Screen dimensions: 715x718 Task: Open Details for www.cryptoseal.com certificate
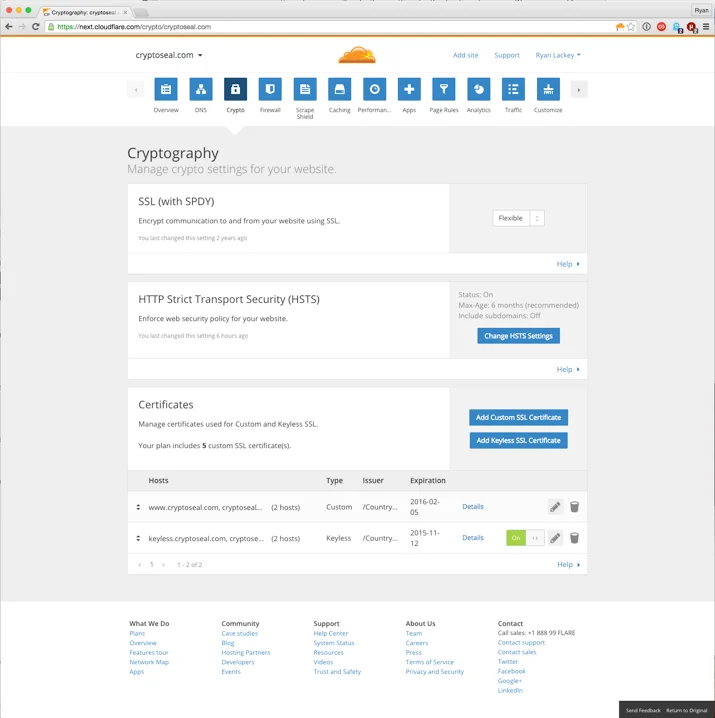(x=473, y=506)
